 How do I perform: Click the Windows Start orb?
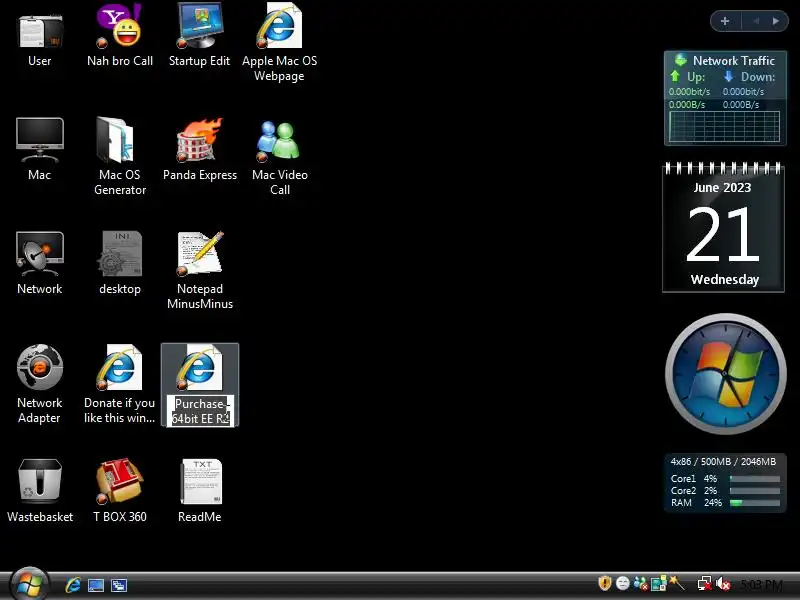point(29,585)
